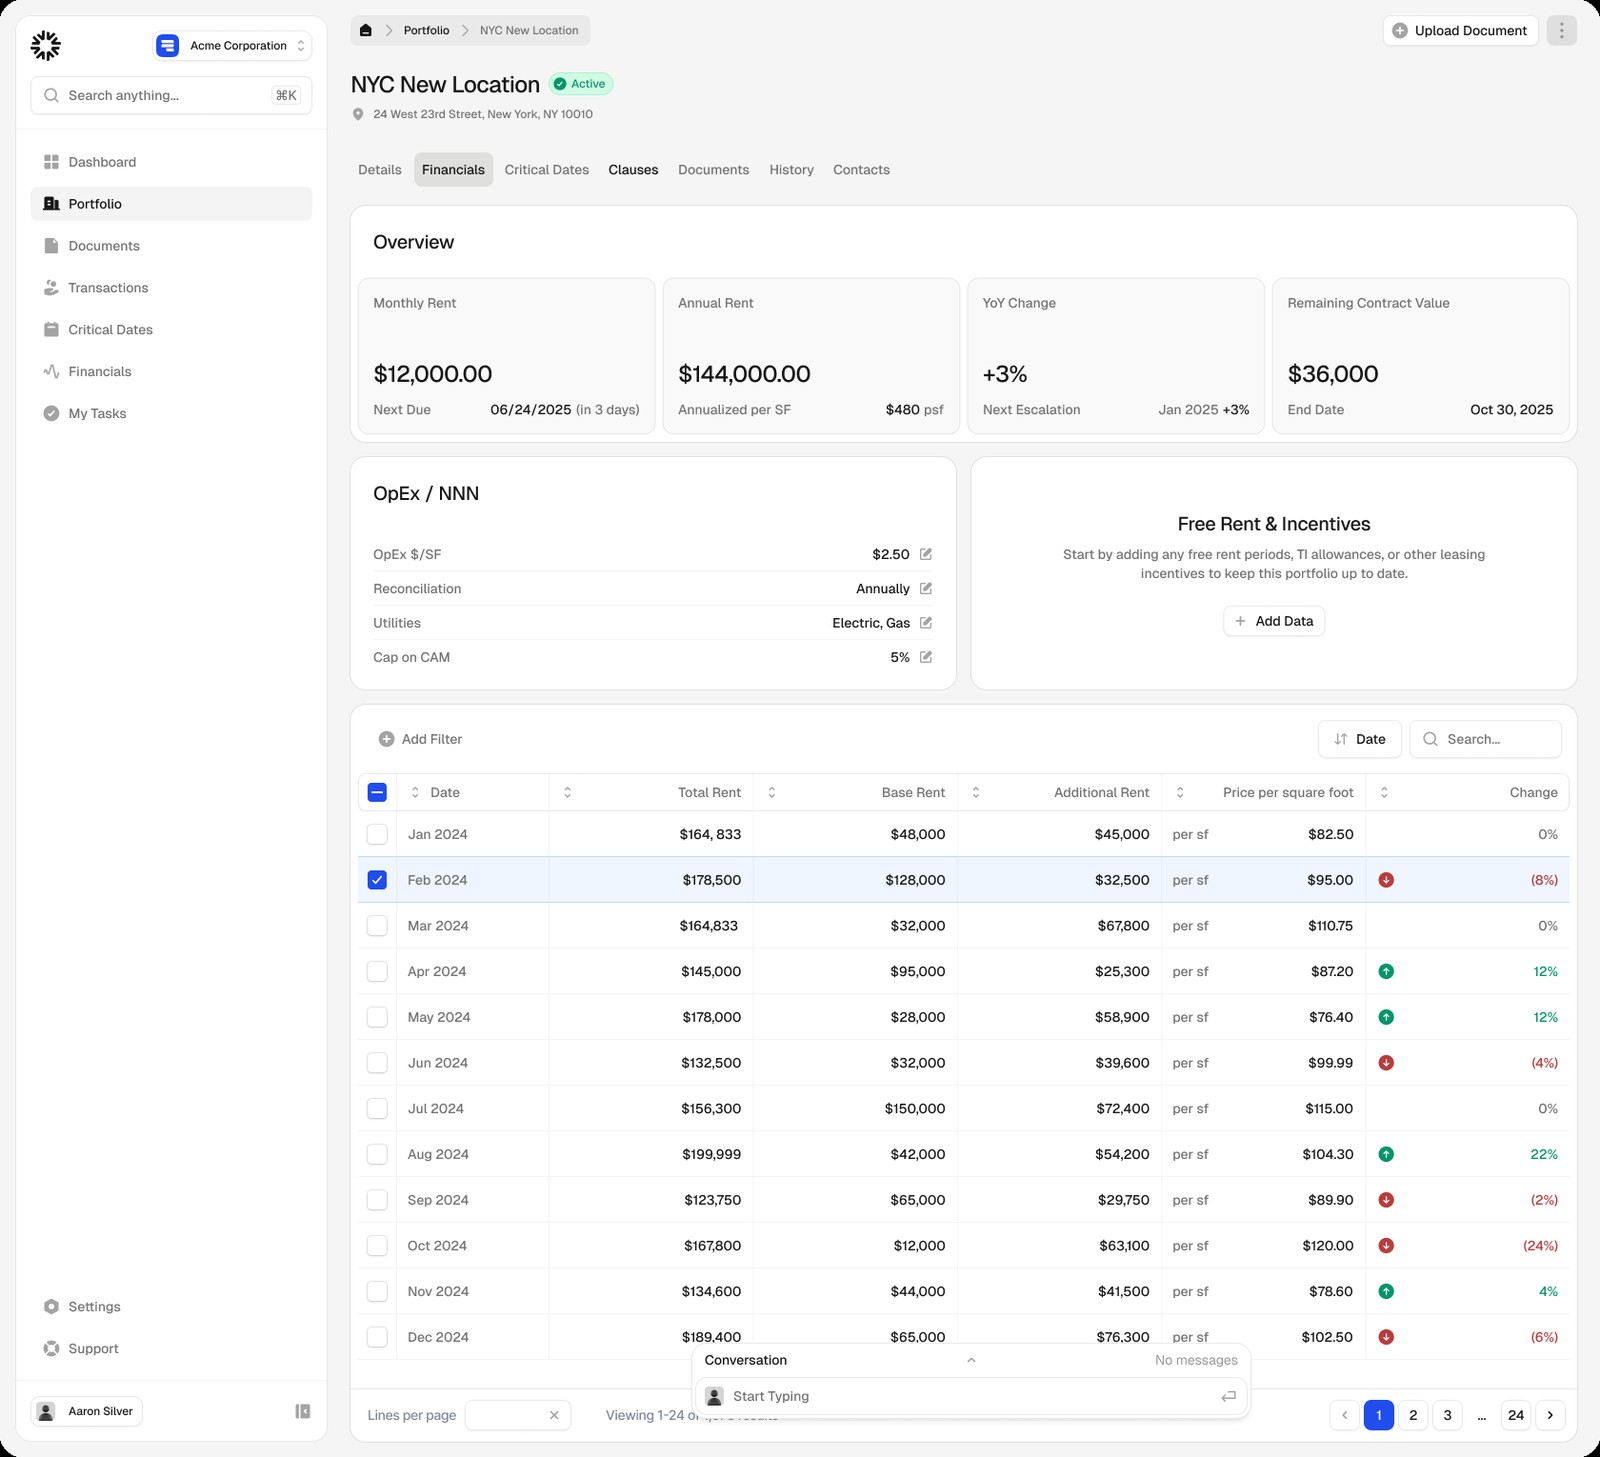The width and height of the screenshot is (1600, 1457).
Task: Open the Documents tab
Action: [x=713, y=170]
